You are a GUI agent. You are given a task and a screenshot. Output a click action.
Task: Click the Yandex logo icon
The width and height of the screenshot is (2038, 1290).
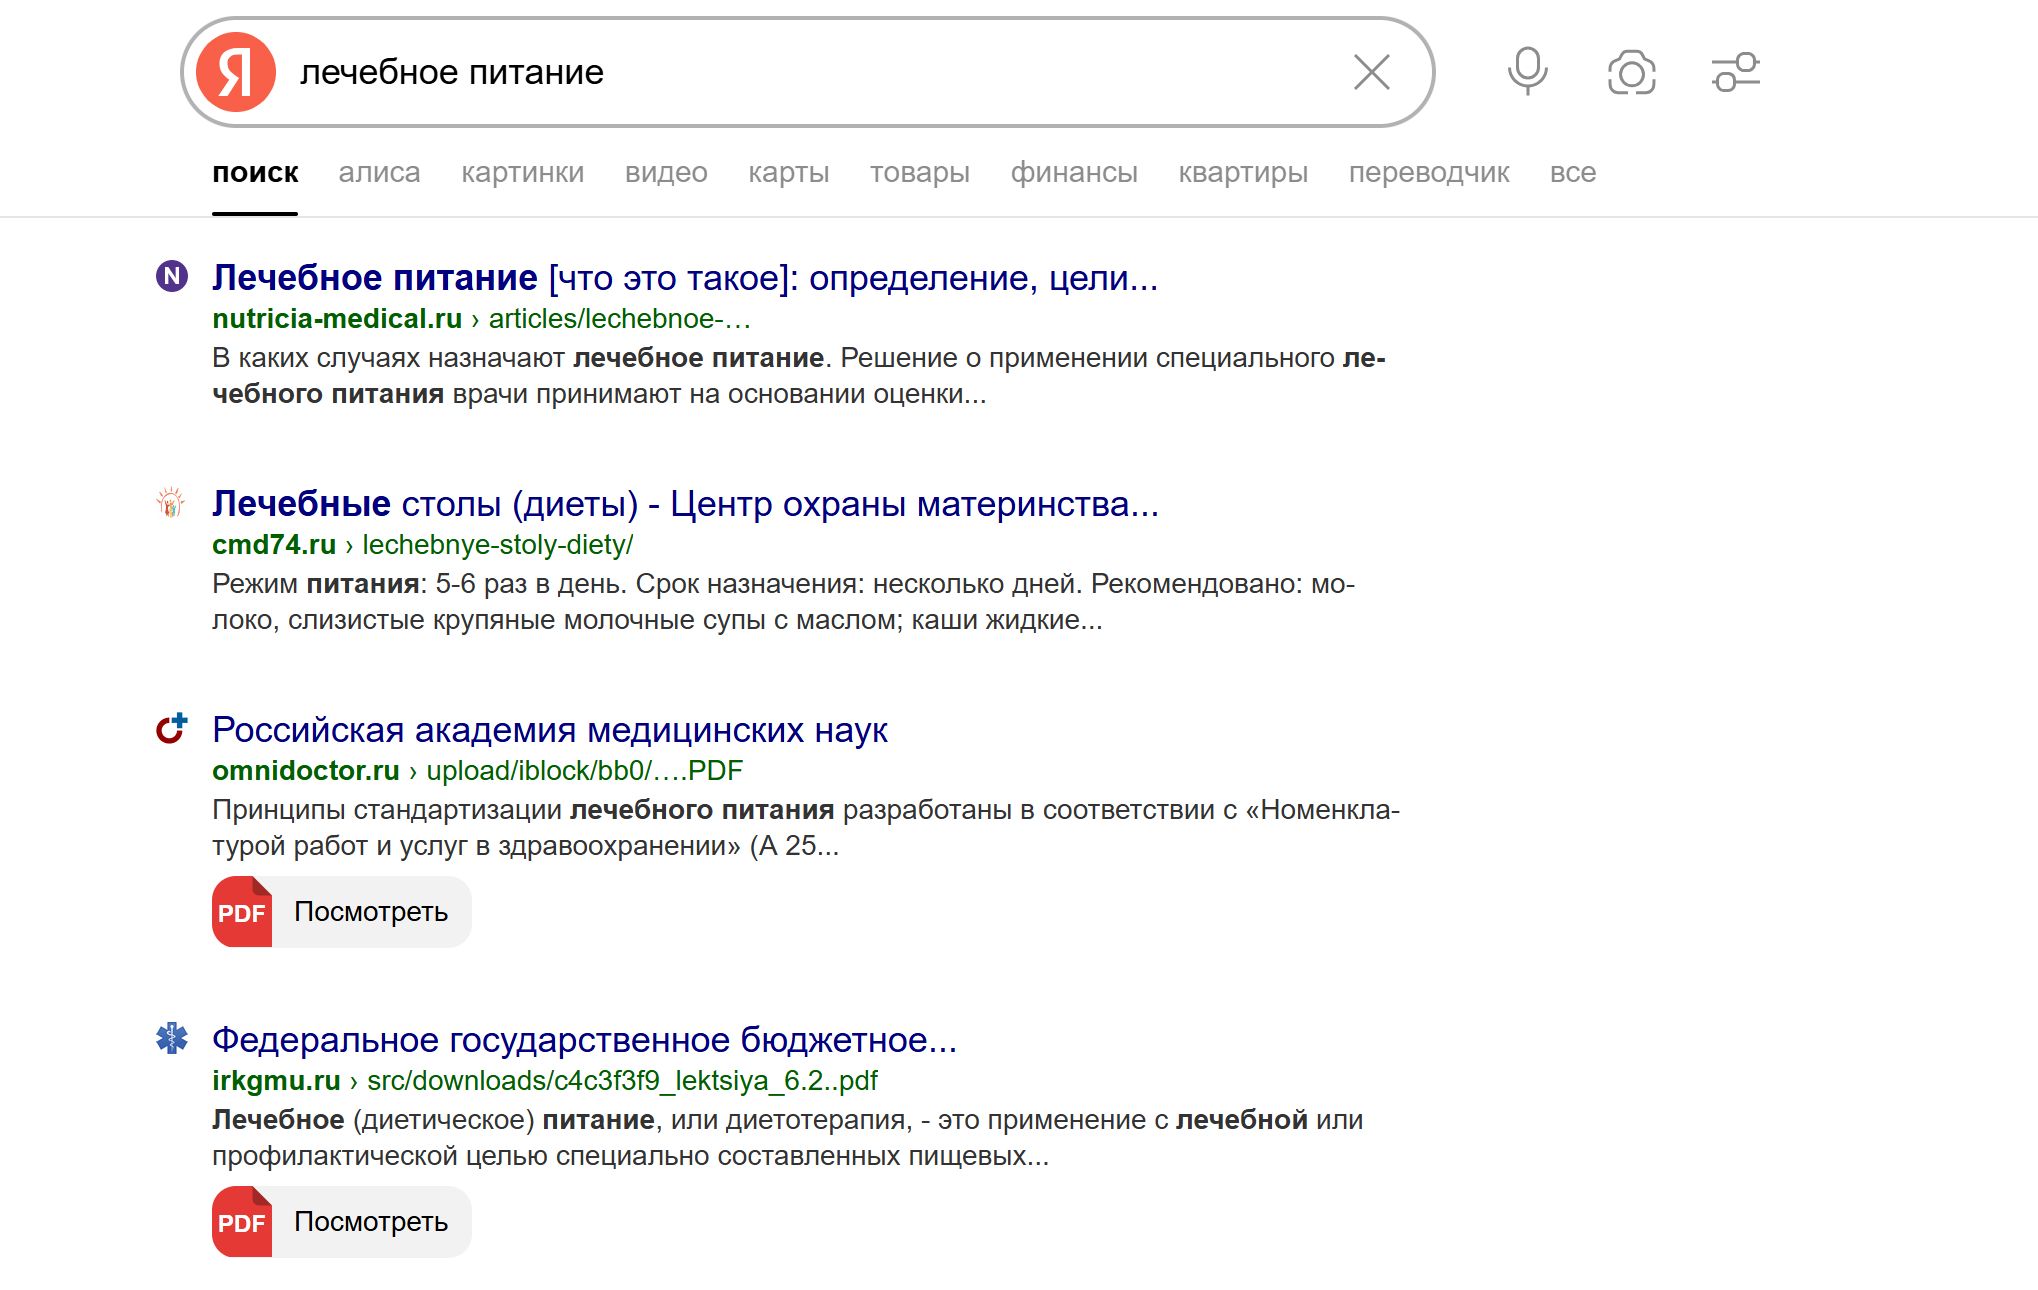(236, 72)
